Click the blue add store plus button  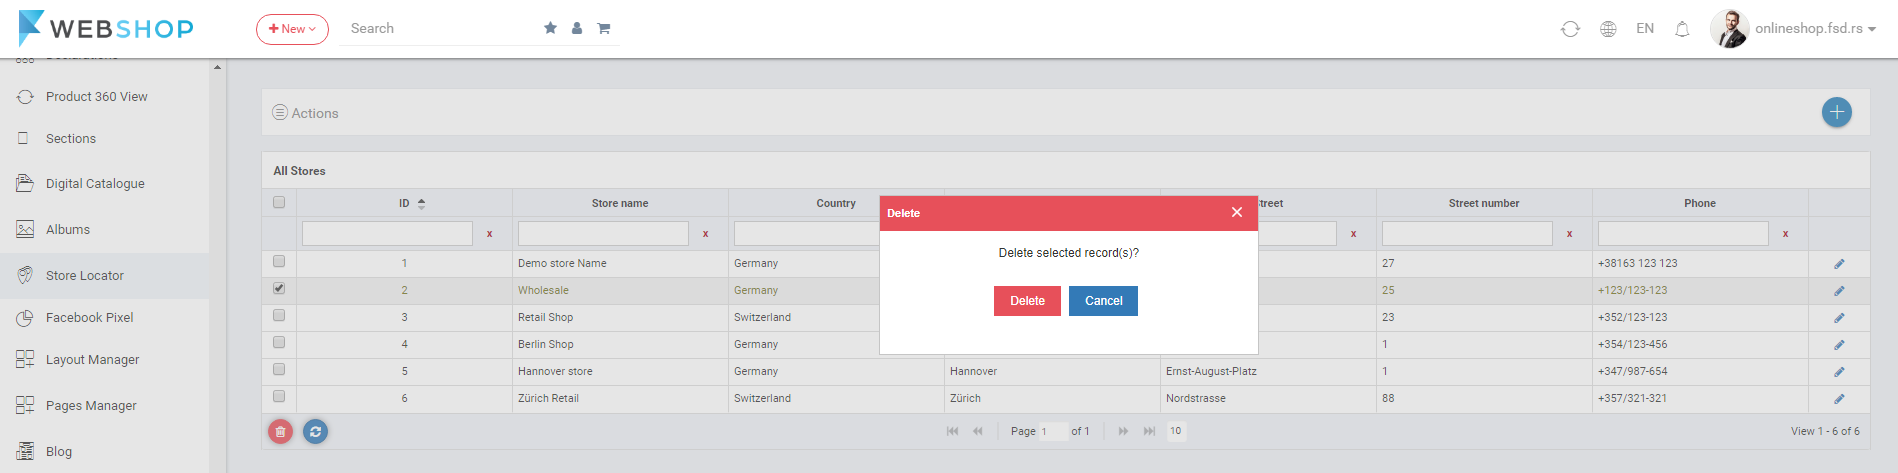coord(1836,112)
